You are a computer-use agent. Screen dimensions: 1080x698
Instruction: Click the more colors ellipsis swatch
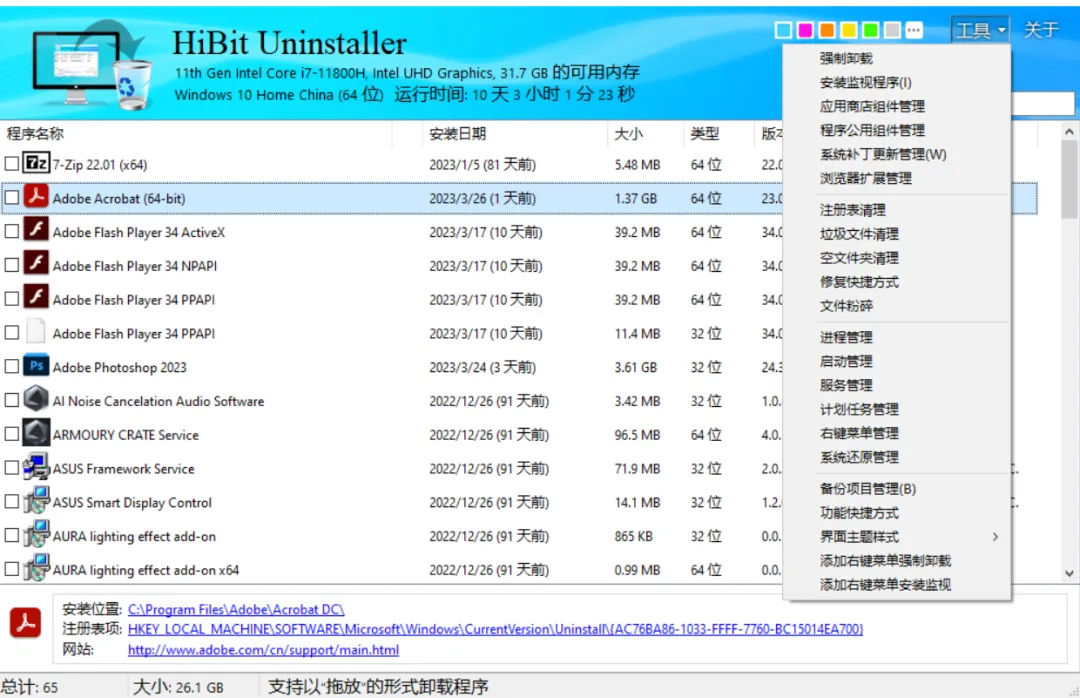tap(913, 30)
